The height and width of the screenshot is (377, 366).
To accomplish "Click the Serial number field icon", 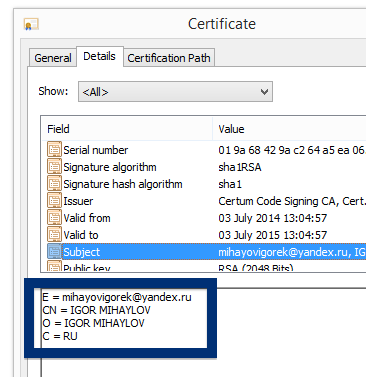I will pos(54,150).
